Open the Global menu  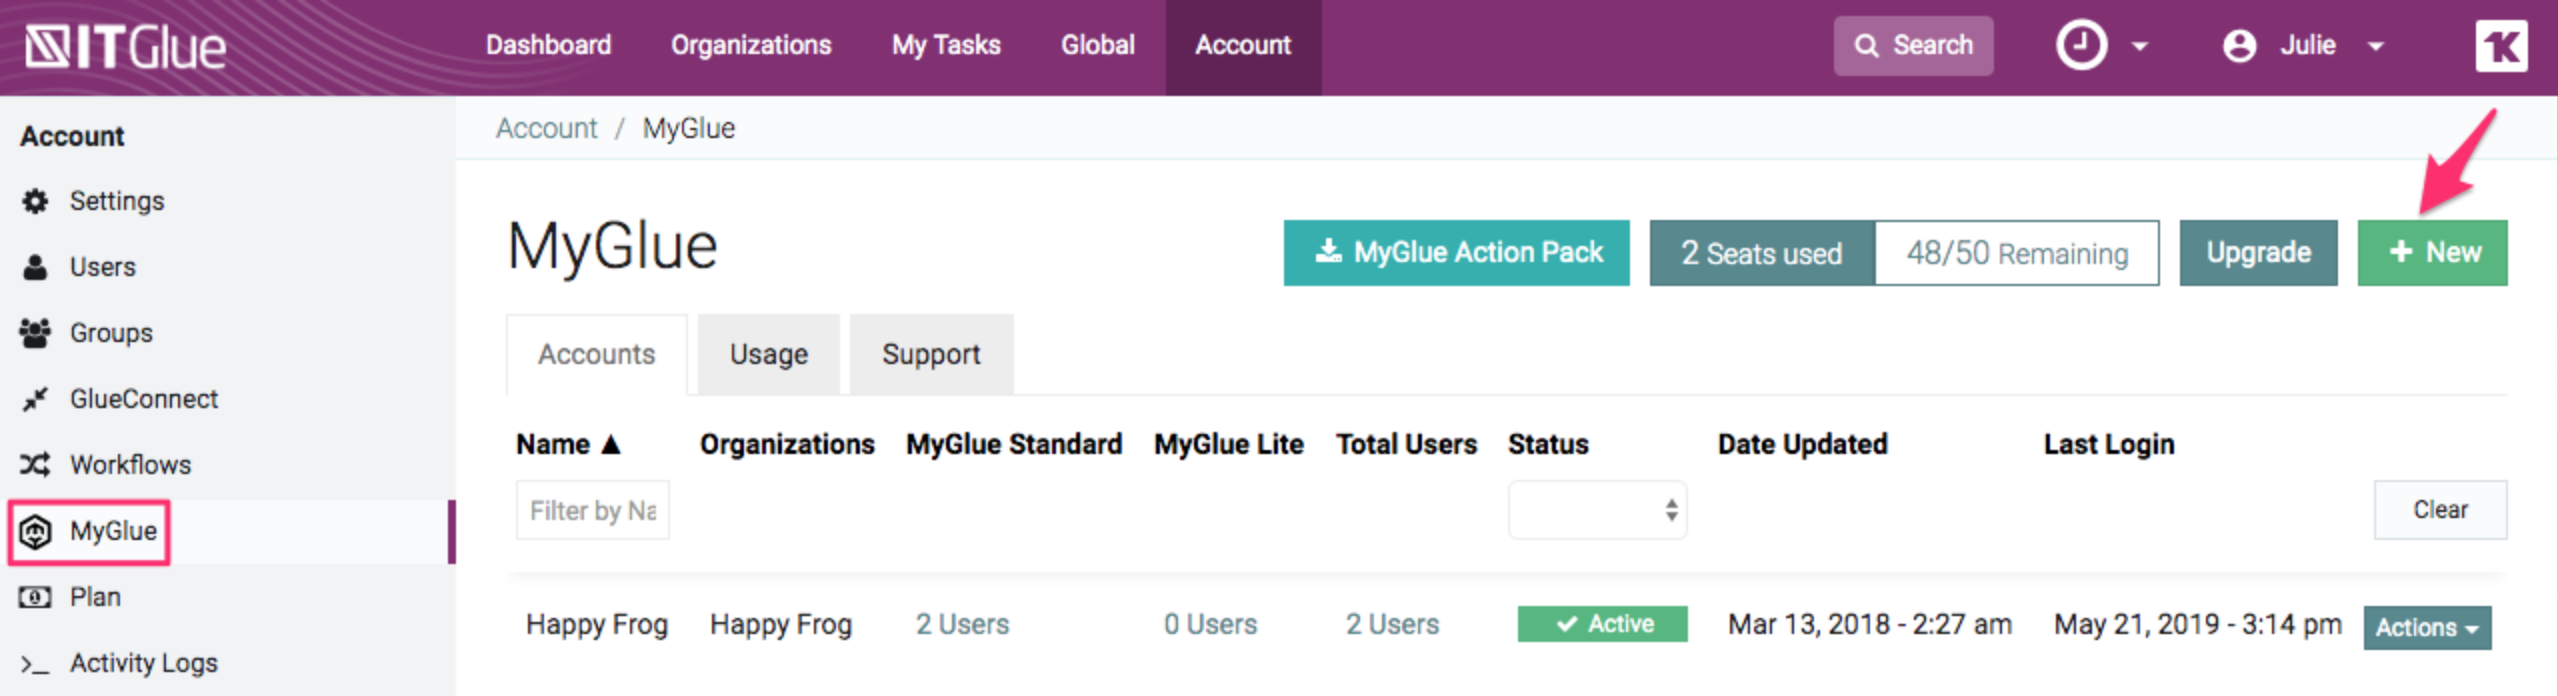tap(1098, 45)
